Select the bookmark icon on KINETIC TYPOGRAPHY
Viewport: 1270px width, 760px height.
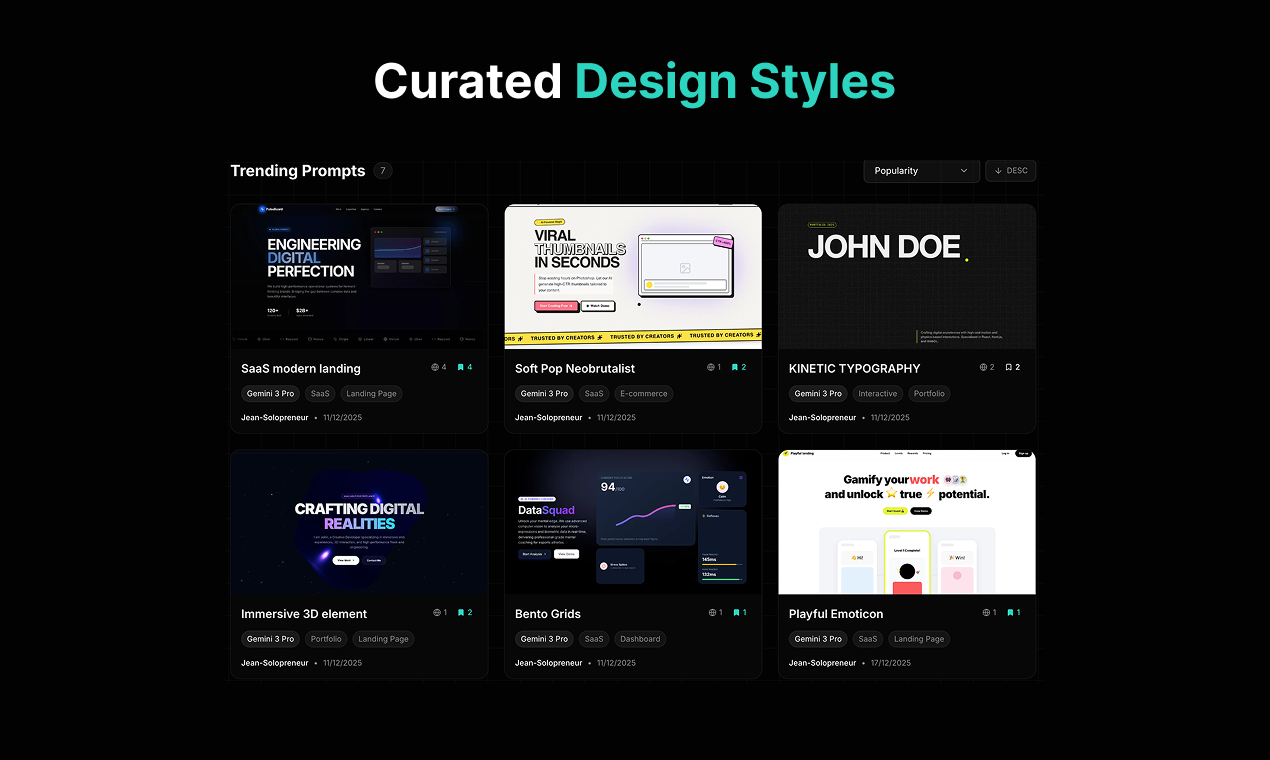pyautogui.click(x=1009, y=367)
